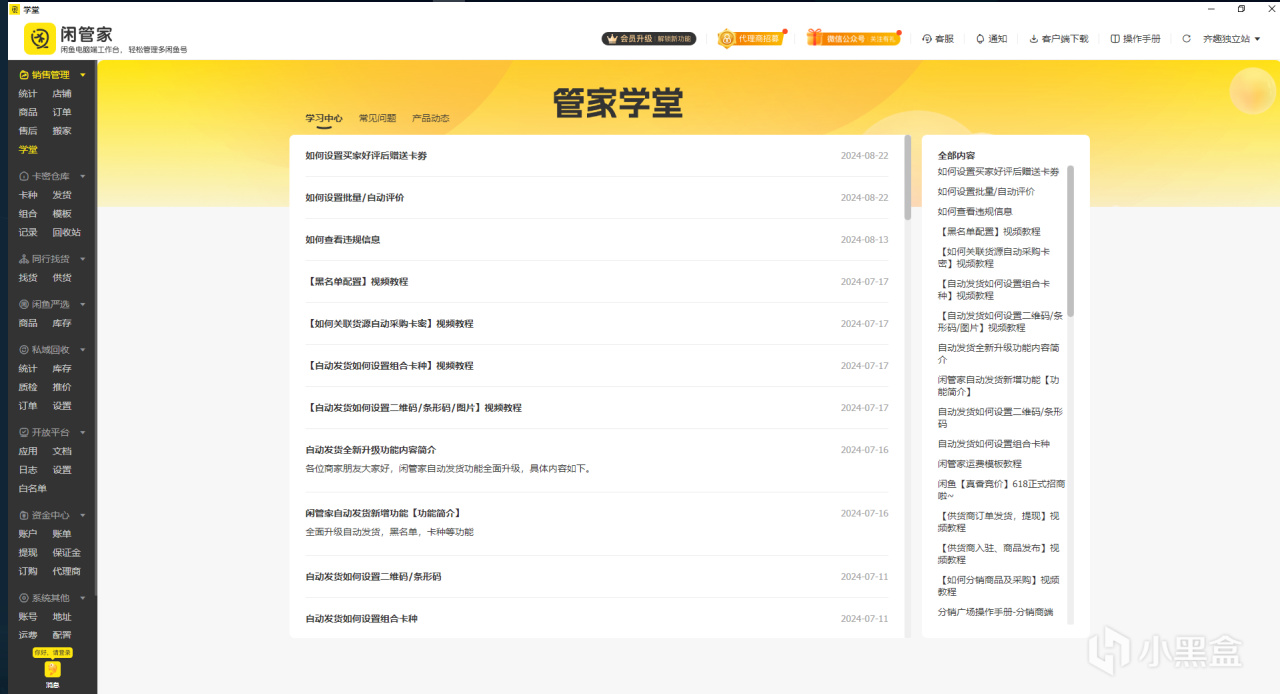Collapse the 系统其他 sidebar section
The height and width of the screenshot is (694, 1280).
pos(83,598)
